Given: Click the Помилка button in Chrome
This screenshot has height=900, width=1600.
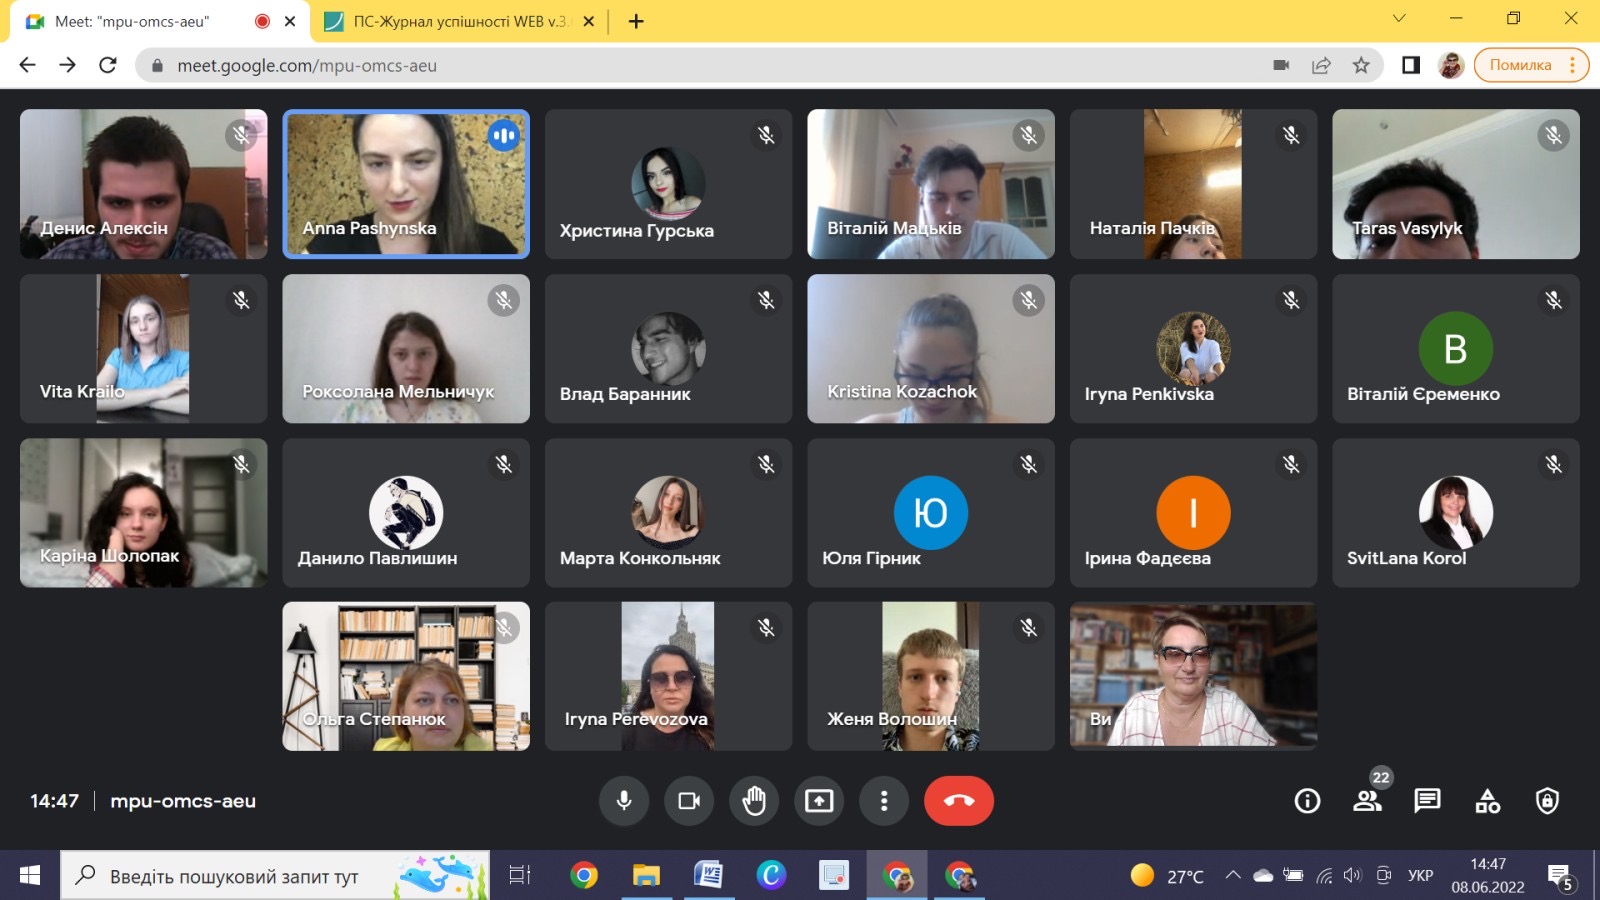Looking at the screenshot, I should tap(1520, 65).
